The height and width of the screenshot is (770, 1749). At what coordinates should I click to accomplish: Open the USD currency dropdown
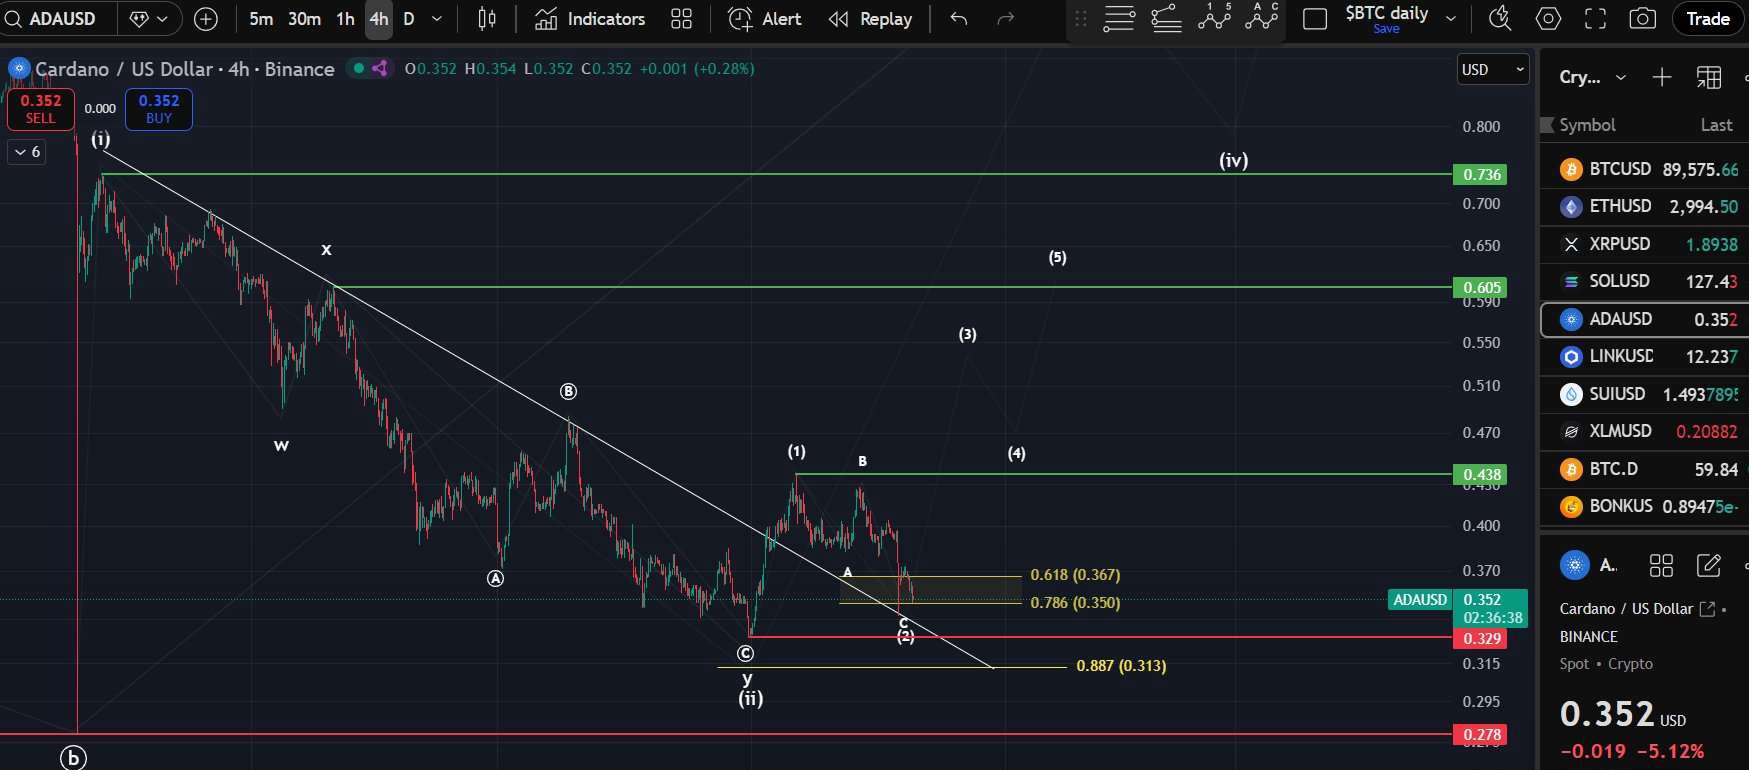pos(1493,69)
